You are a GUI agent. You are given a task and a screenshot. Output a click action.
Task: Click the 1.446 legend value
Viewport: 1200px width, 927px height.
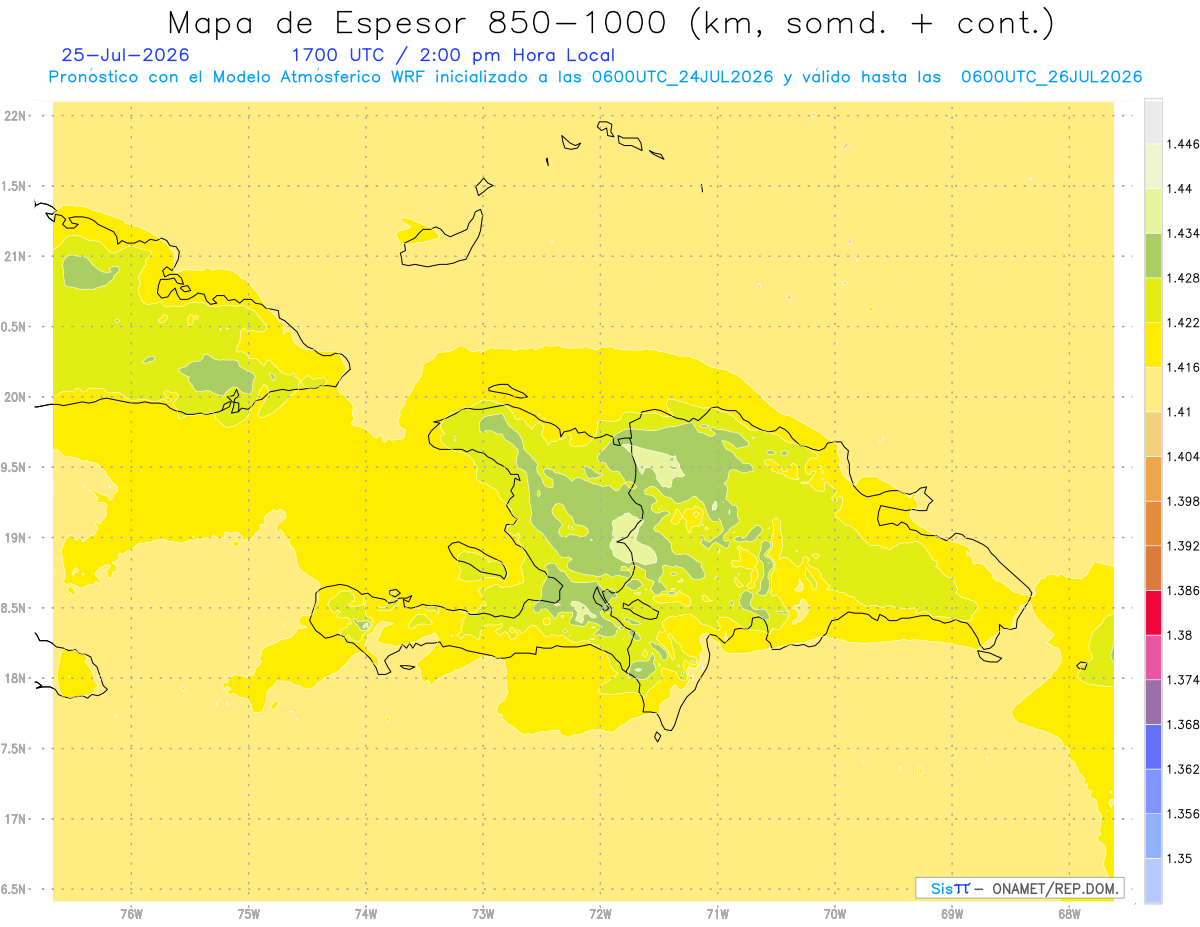(1183, 144)
